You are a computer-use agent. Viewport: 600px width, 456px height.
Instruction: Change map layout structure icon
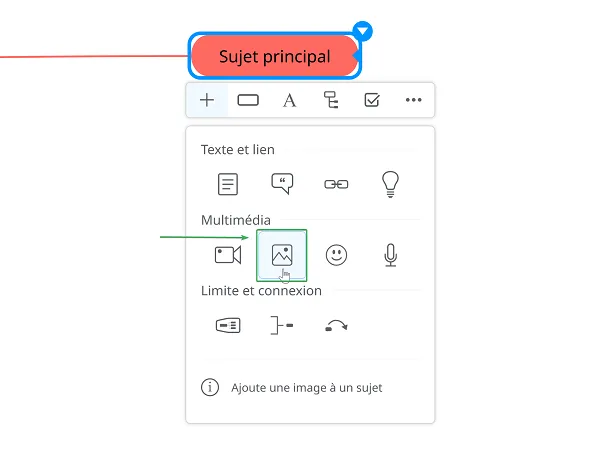tap(331, 100)
